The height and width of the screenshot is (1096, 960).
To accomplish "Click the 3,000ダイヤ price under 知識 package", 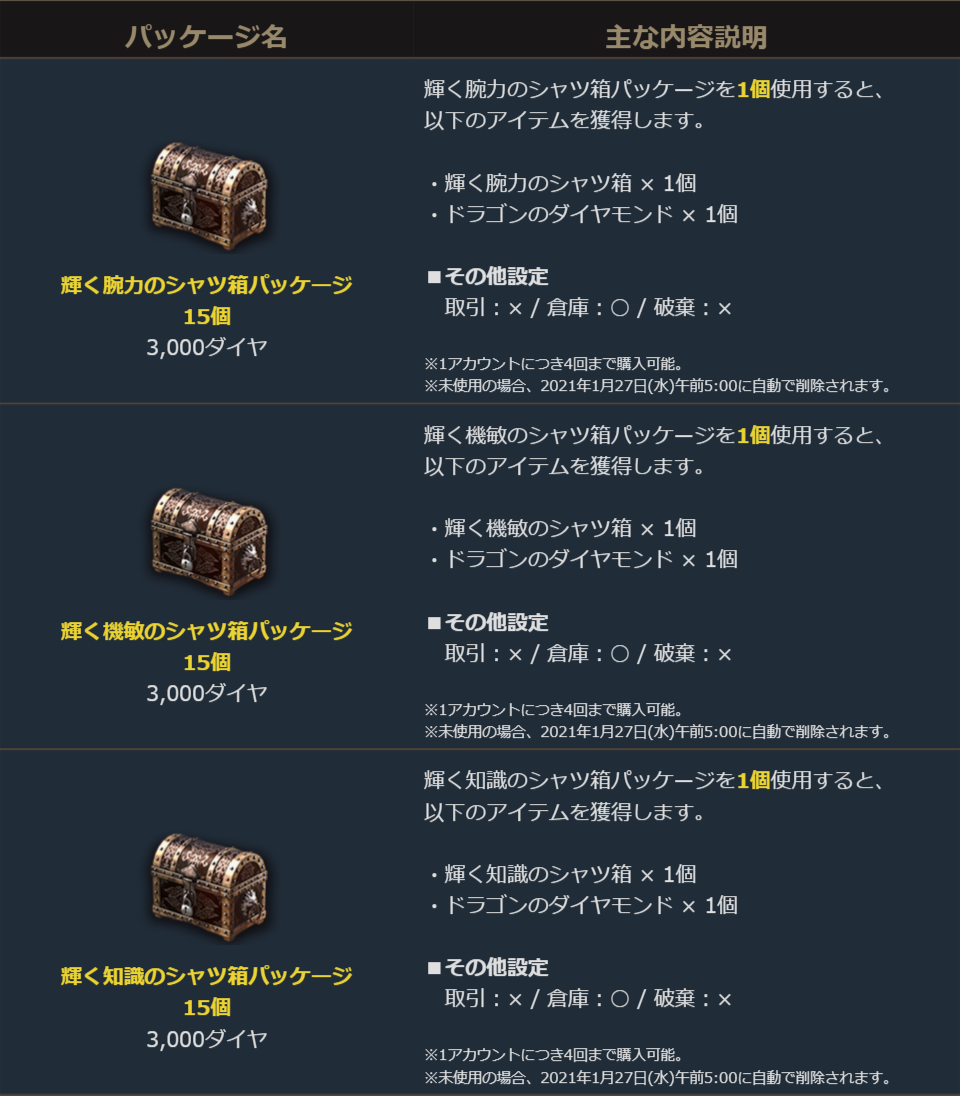I will click(x=207, y=1039).
